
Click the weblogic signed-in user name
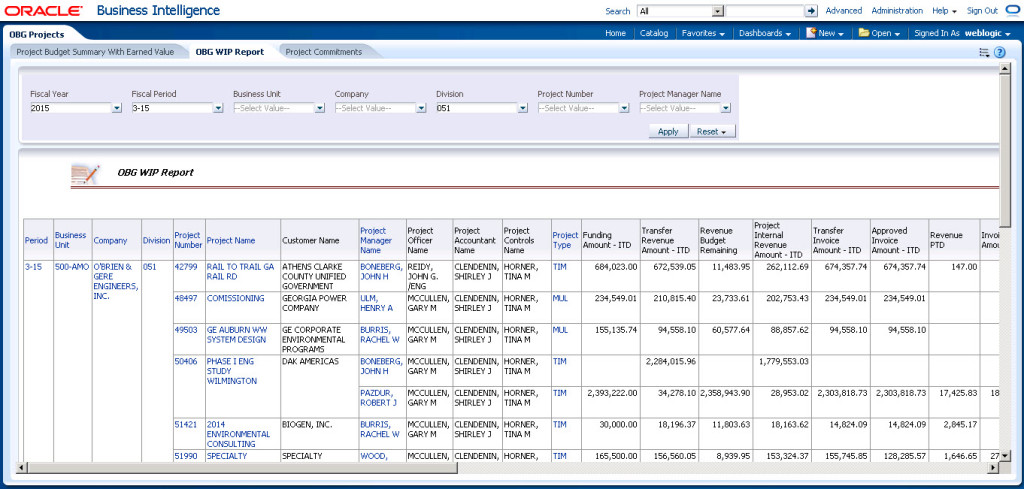pos(983,33)
